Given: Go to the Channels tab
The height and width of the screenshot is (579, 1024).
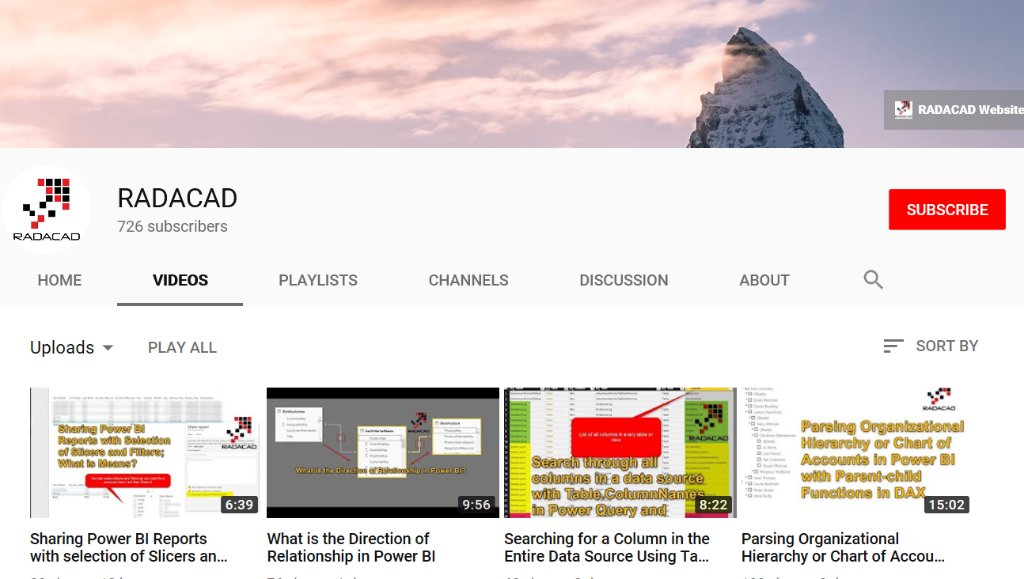Looking at the screenshot, I should pos(468,280).
